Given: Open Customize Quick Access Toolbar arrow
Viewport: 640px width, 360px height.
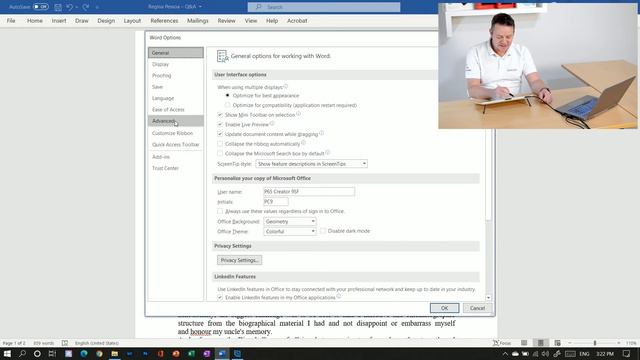Looking at the screenshot, I should click(97, 7).
